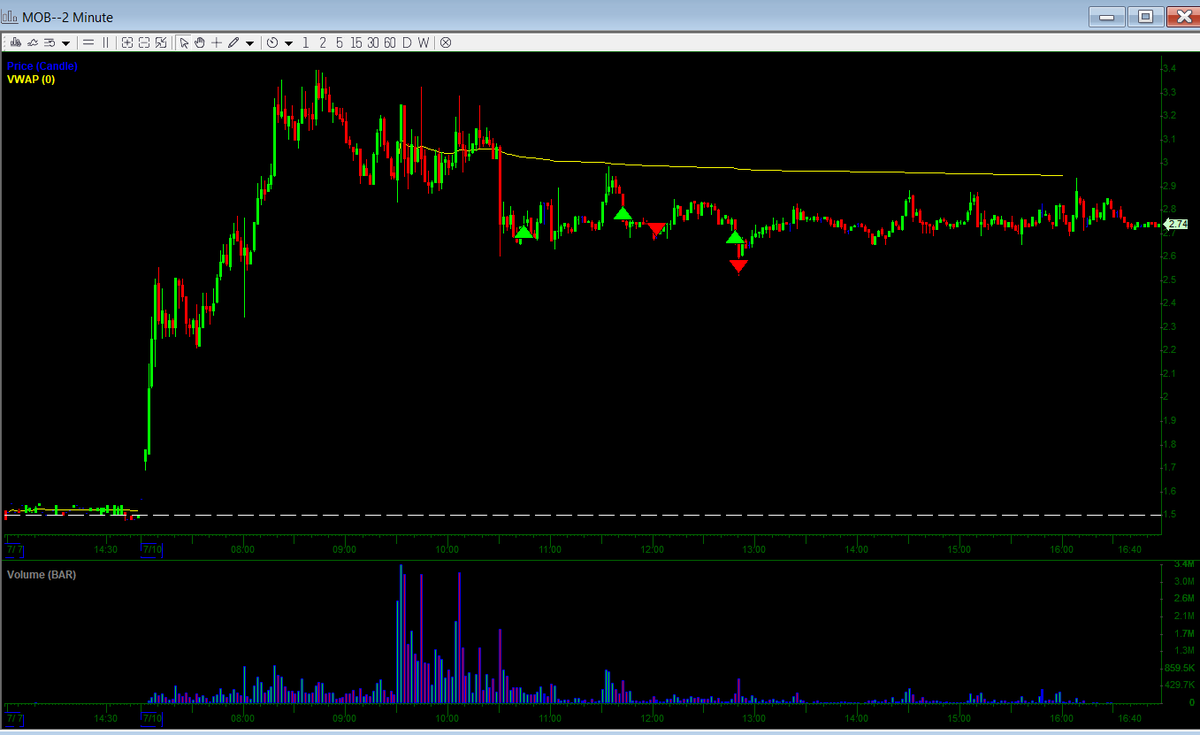The width and height of the screenshot is (1200, 735).
Task: Click the 429.7K volume axis label
Action: (1180, 685)
